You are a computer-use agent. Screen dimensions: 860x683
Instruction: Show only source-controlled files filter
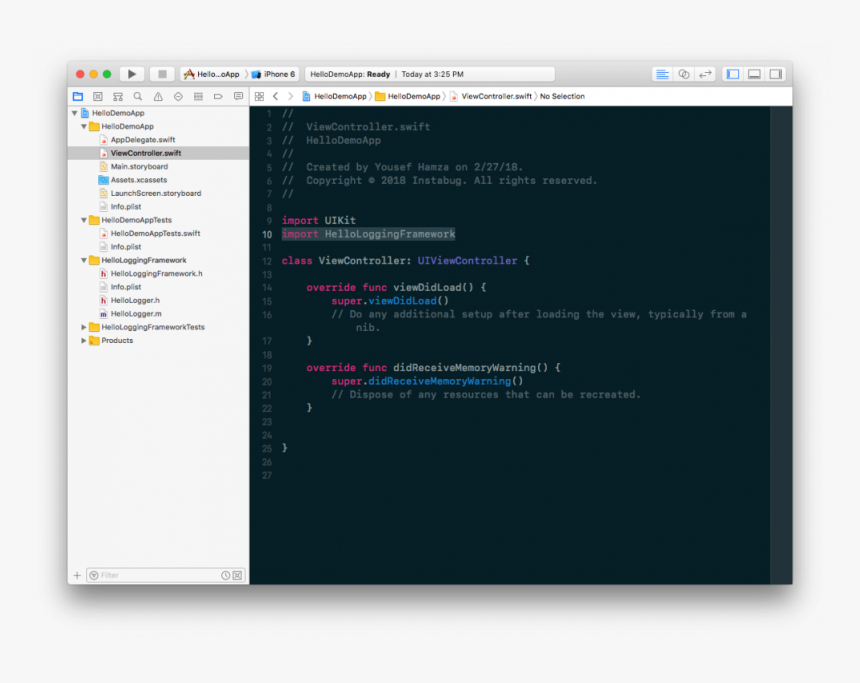[237, 575]
